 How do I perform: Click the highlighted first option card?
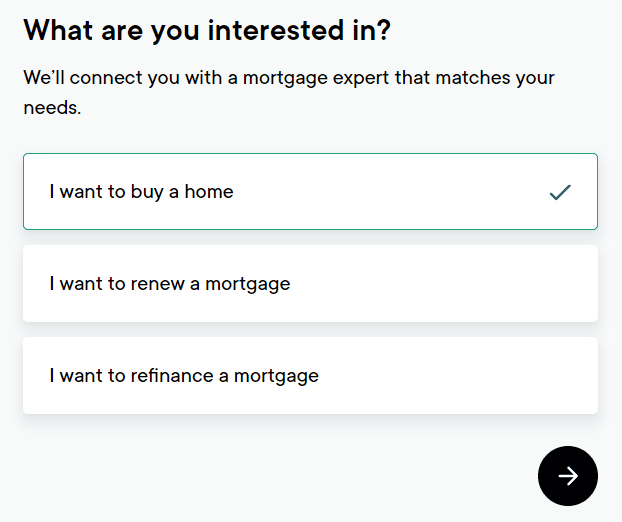tap(310, 192)
